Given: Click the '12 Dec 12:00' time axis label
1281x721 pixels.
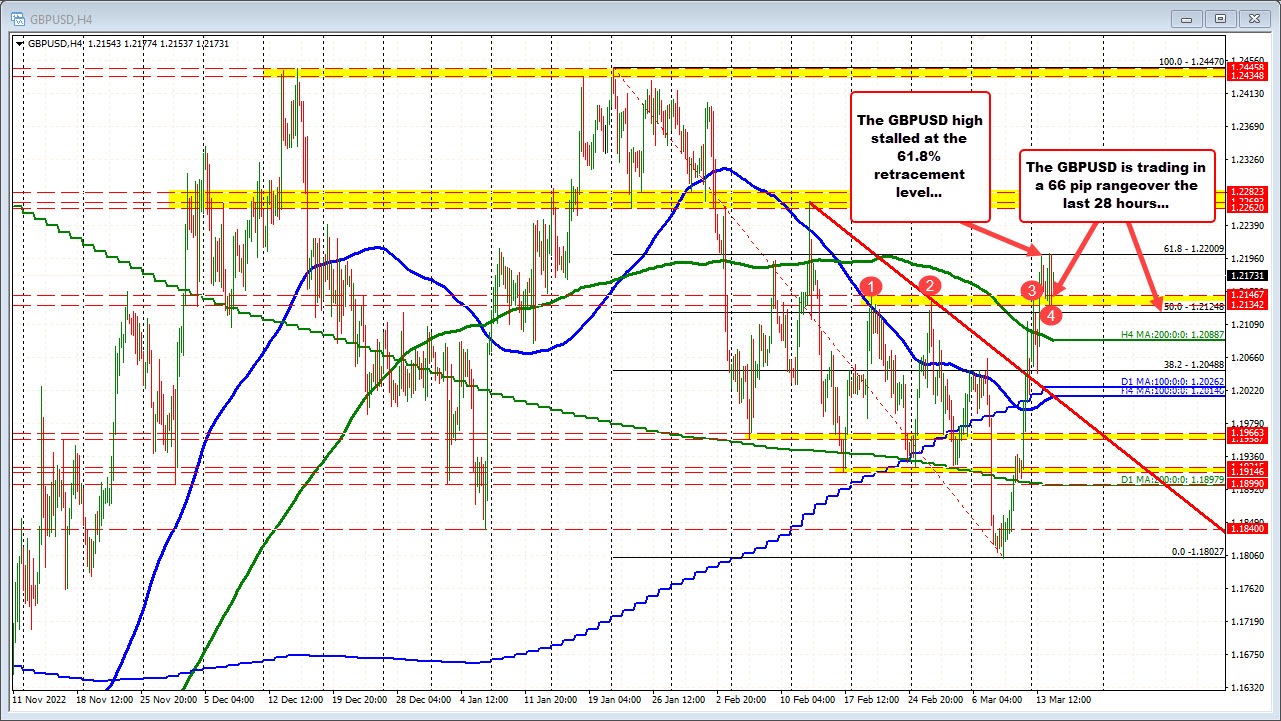Looking at the screenshot, I should point(297,700).
